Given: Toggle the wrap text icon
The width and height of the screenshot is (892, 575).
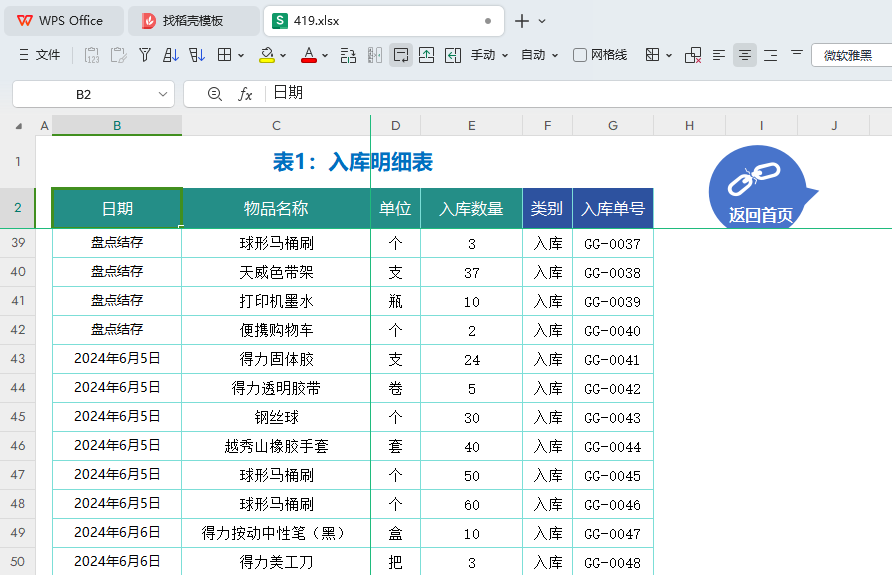Looking at the screenshot, I should coord(401,55).
